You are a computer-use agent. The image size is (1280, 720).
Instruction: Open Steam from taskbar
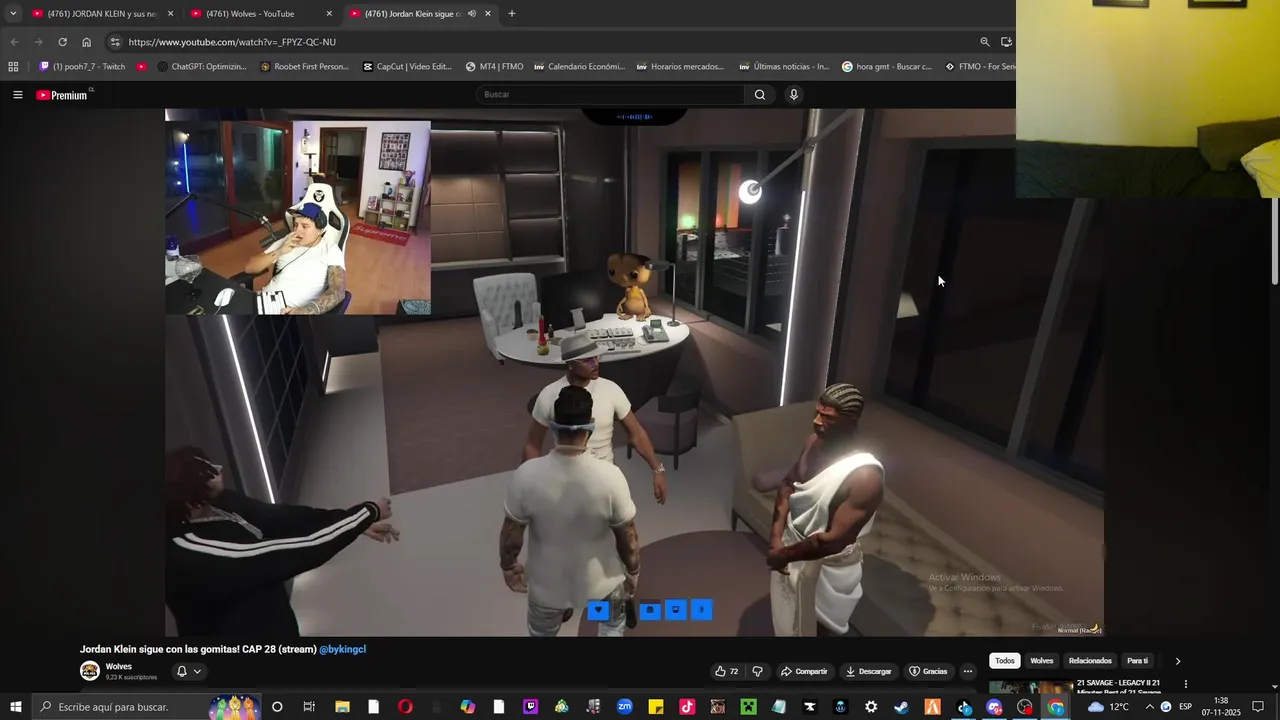tap(901, 707)
